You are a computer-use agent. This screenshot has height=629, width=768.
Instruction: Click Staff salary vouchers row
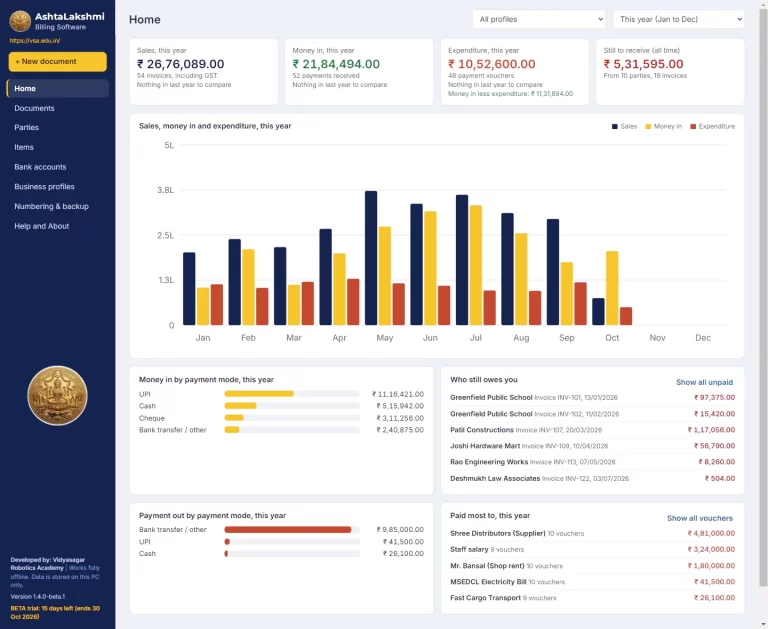[x=592, y=549]
